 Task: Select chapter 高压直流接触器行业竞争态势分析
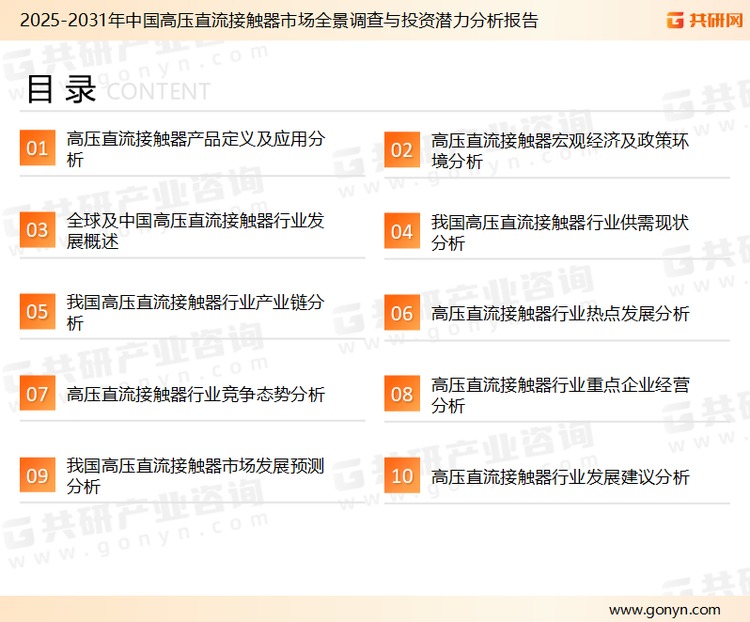[x=196, y=394]
